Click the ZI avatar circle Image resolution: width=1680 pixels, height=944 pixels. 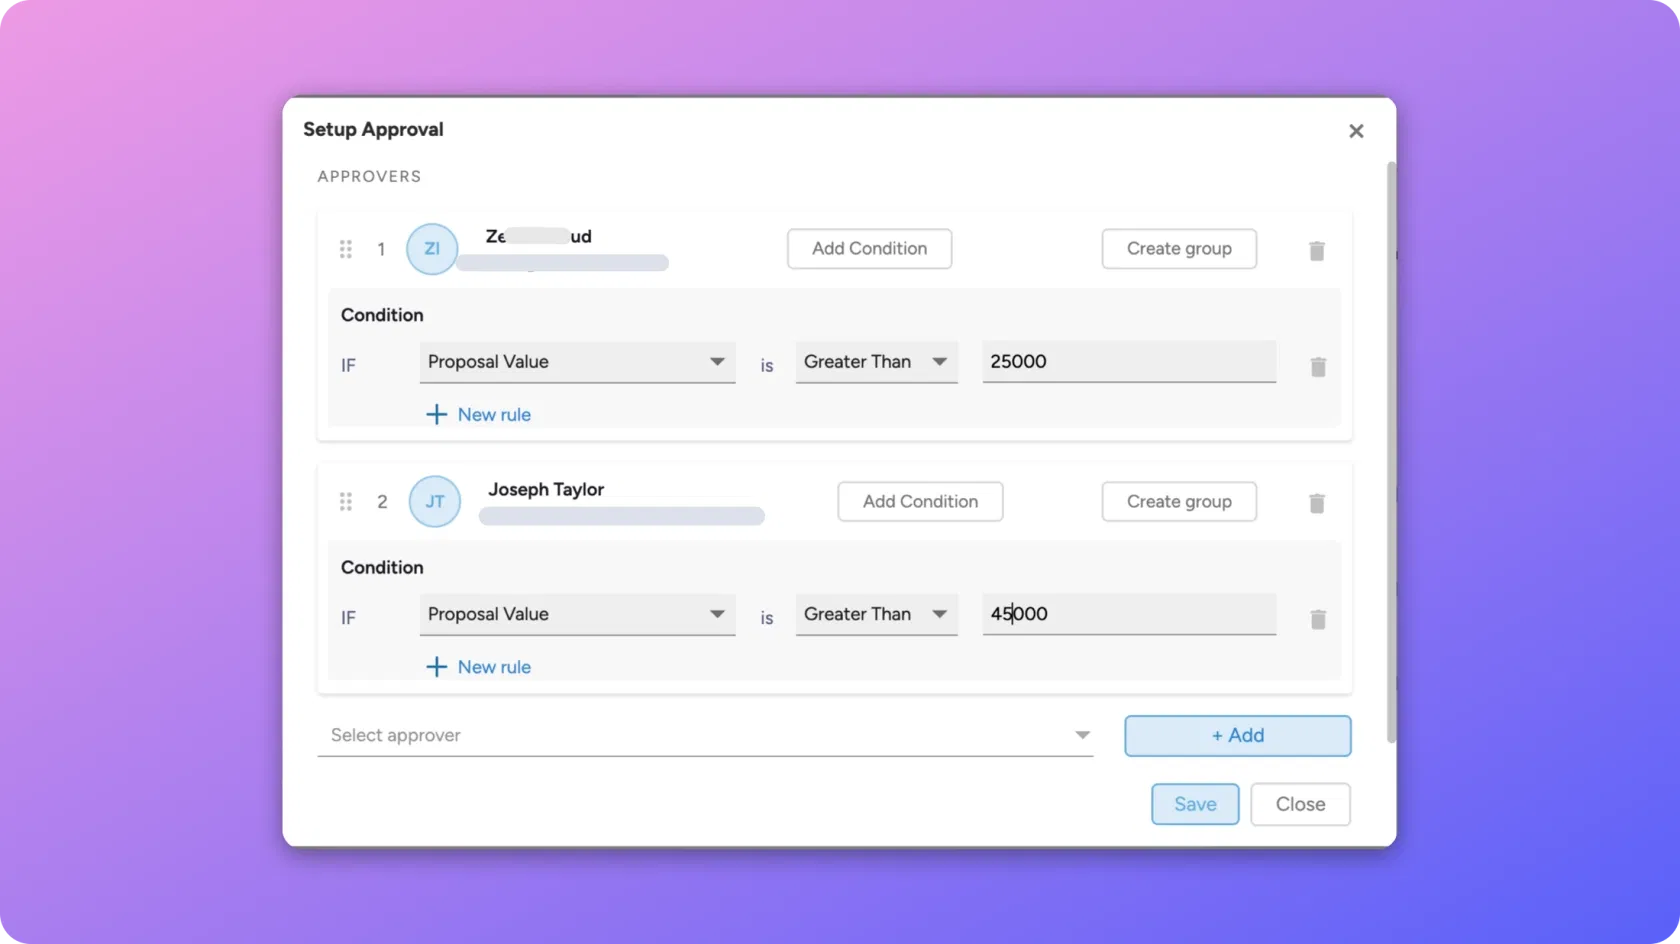431,248
